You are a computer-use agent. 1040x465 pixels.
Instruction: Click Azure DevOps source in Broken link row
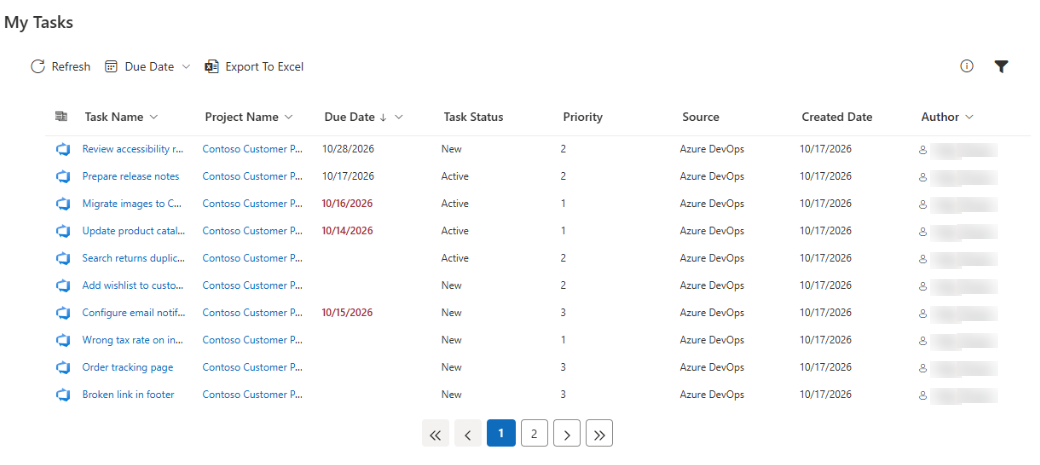pos(712,394)
